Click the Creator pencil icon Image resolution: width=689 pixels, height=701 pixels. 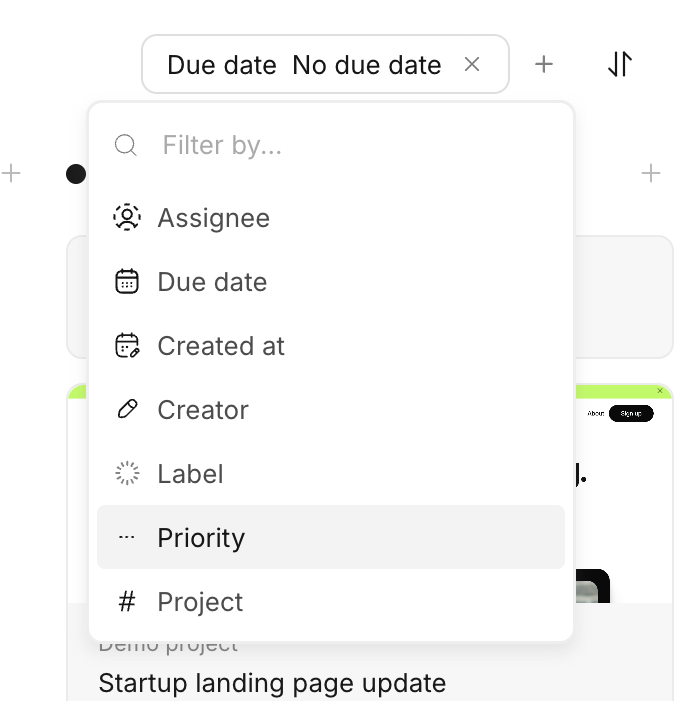(127, 410)
